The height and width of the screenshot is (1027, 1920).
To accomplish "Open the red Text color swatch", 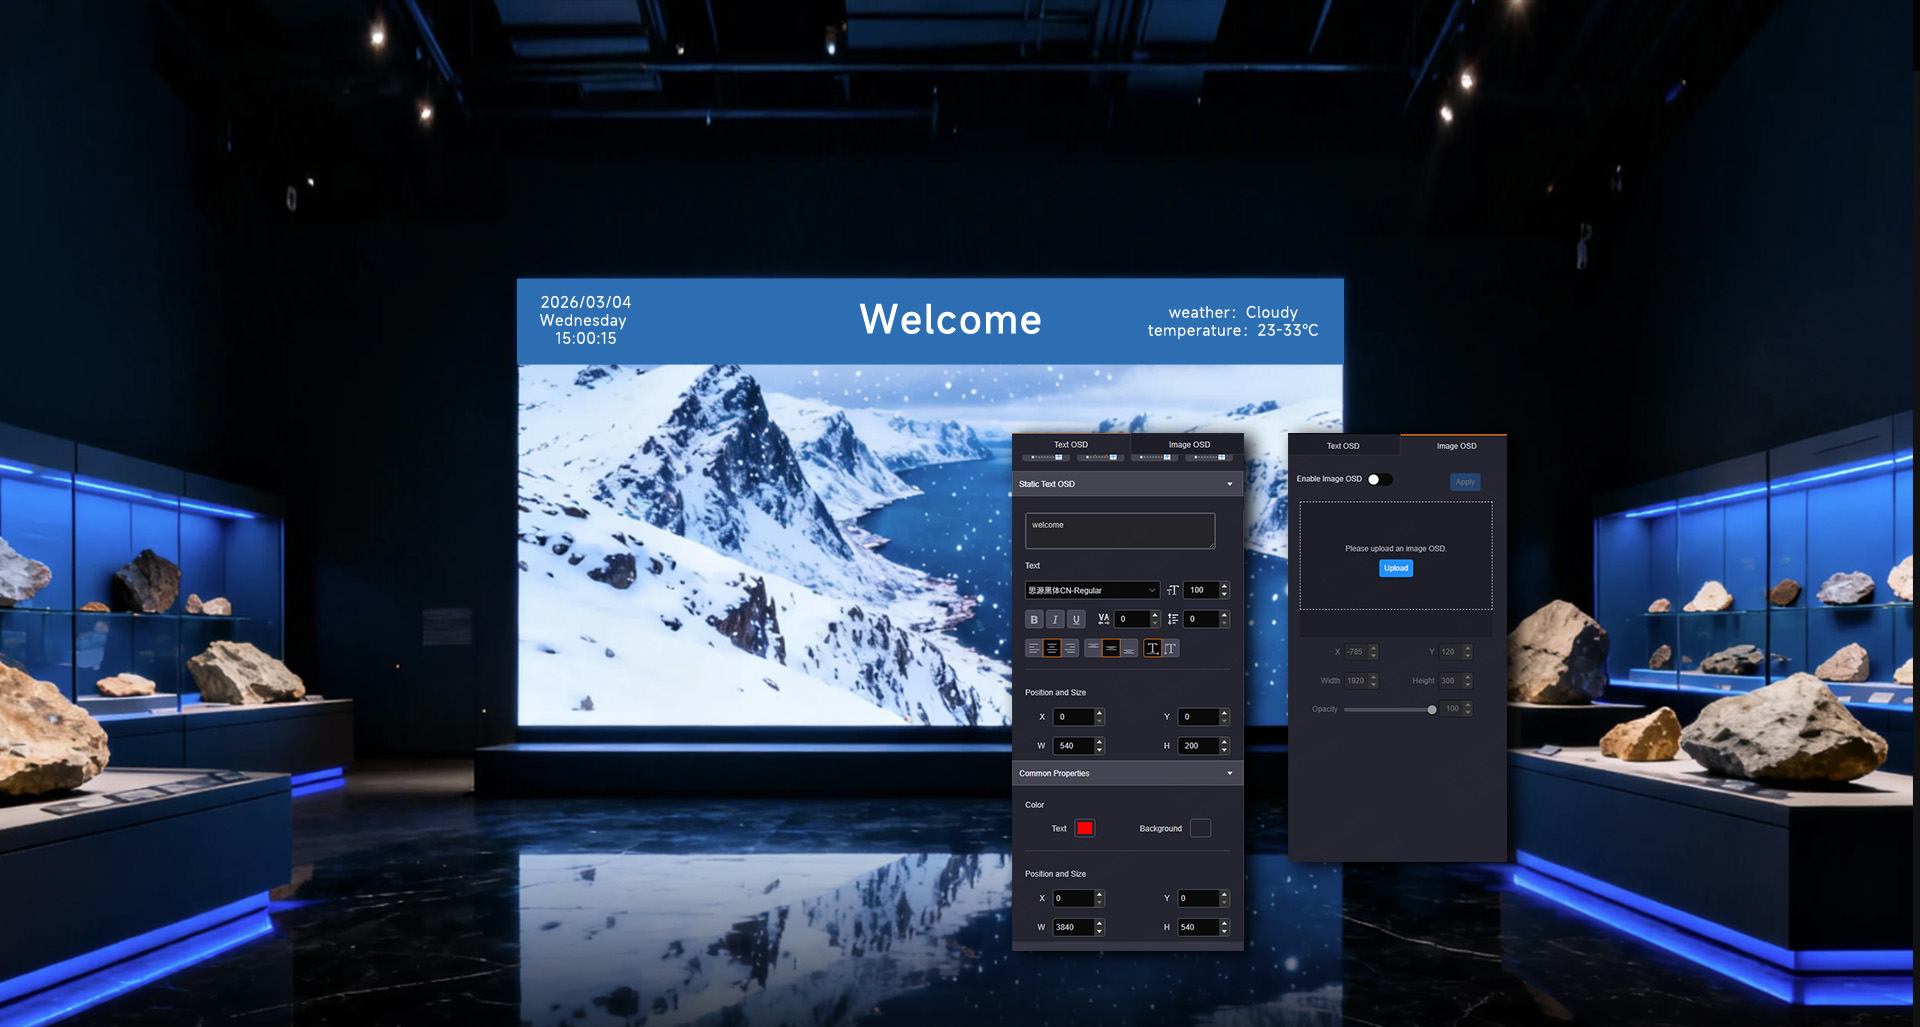I will coord(1085,829).
